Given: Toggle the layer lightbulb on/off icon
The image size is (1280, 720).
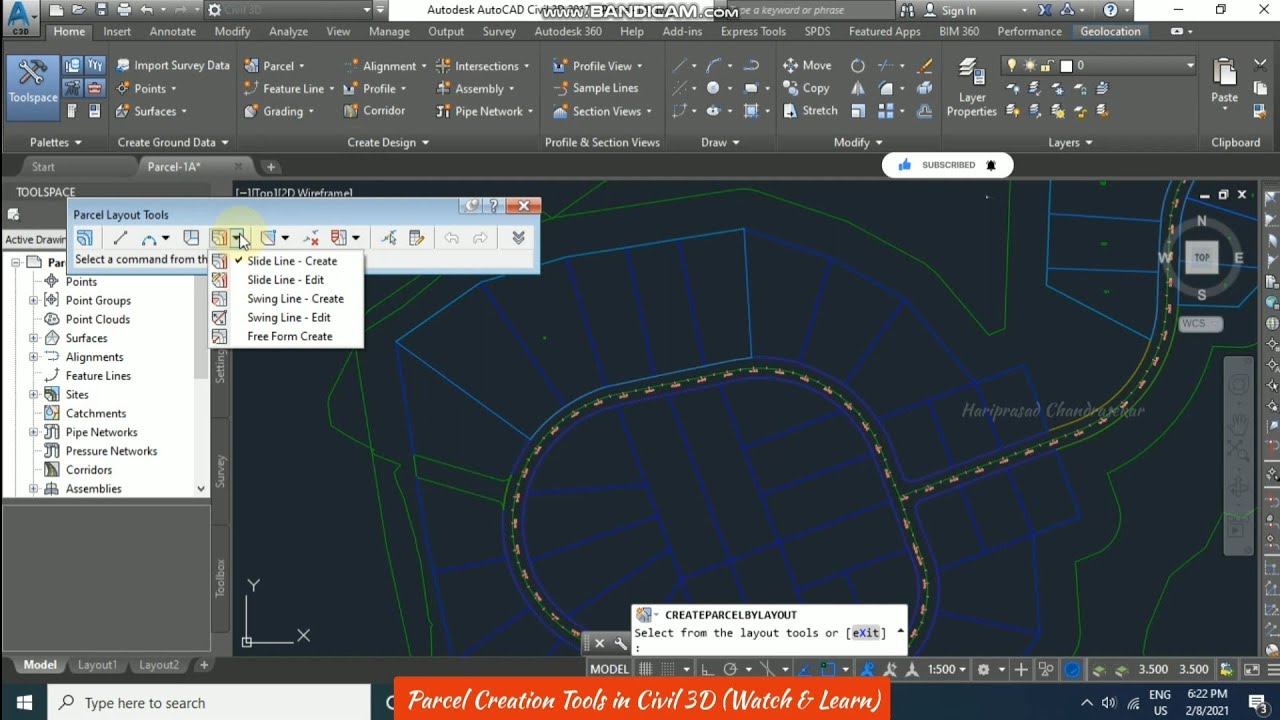Looking at the screenshot, I should click(x=1012, y=66).
